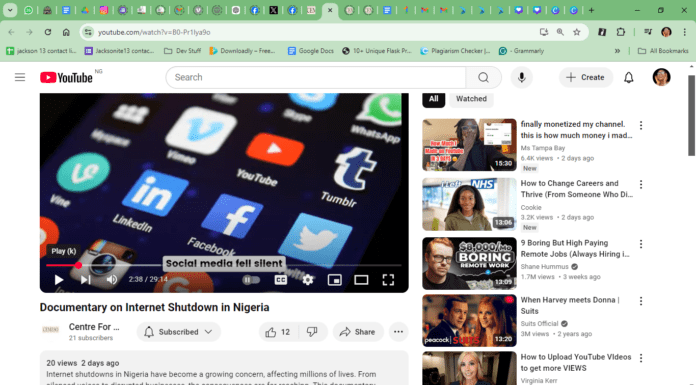Open the hamburger guide menu
696x385 pixels.
pos(20,77)
